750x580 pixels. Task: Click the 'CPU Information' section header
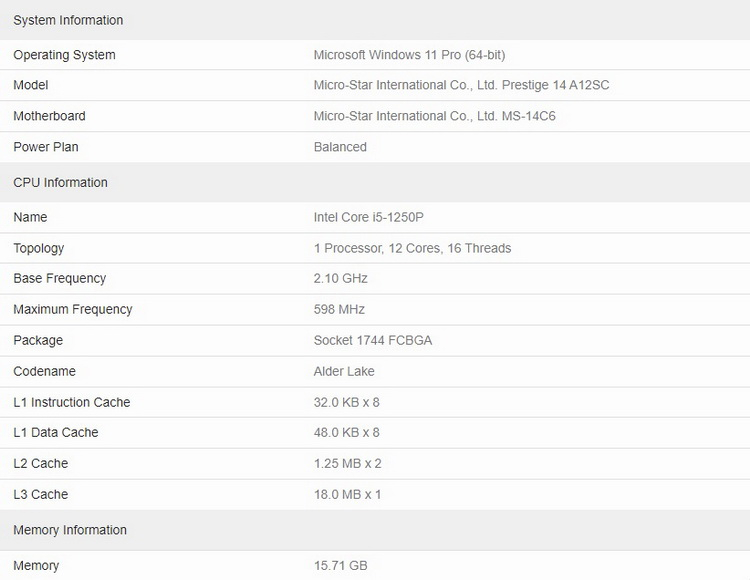[61, 182]
